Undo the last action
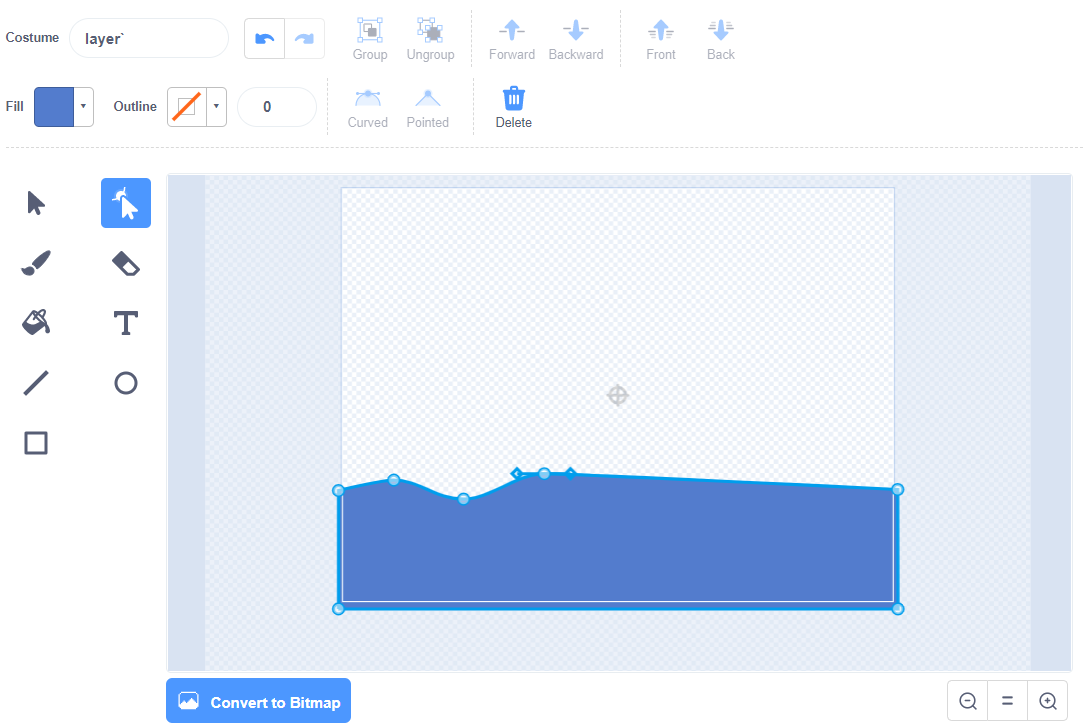 [265, 39]
